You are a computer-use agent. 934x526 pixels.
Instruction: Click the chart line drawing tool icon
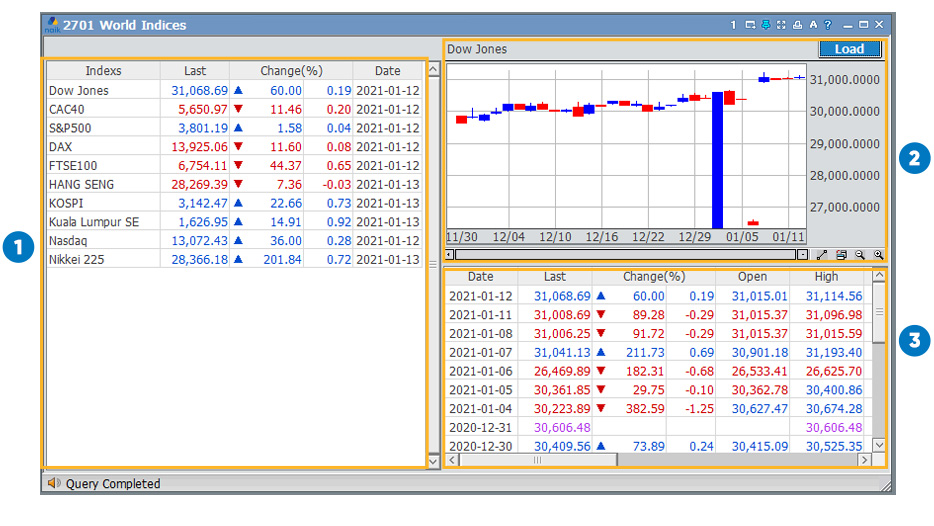click(821, 255)
